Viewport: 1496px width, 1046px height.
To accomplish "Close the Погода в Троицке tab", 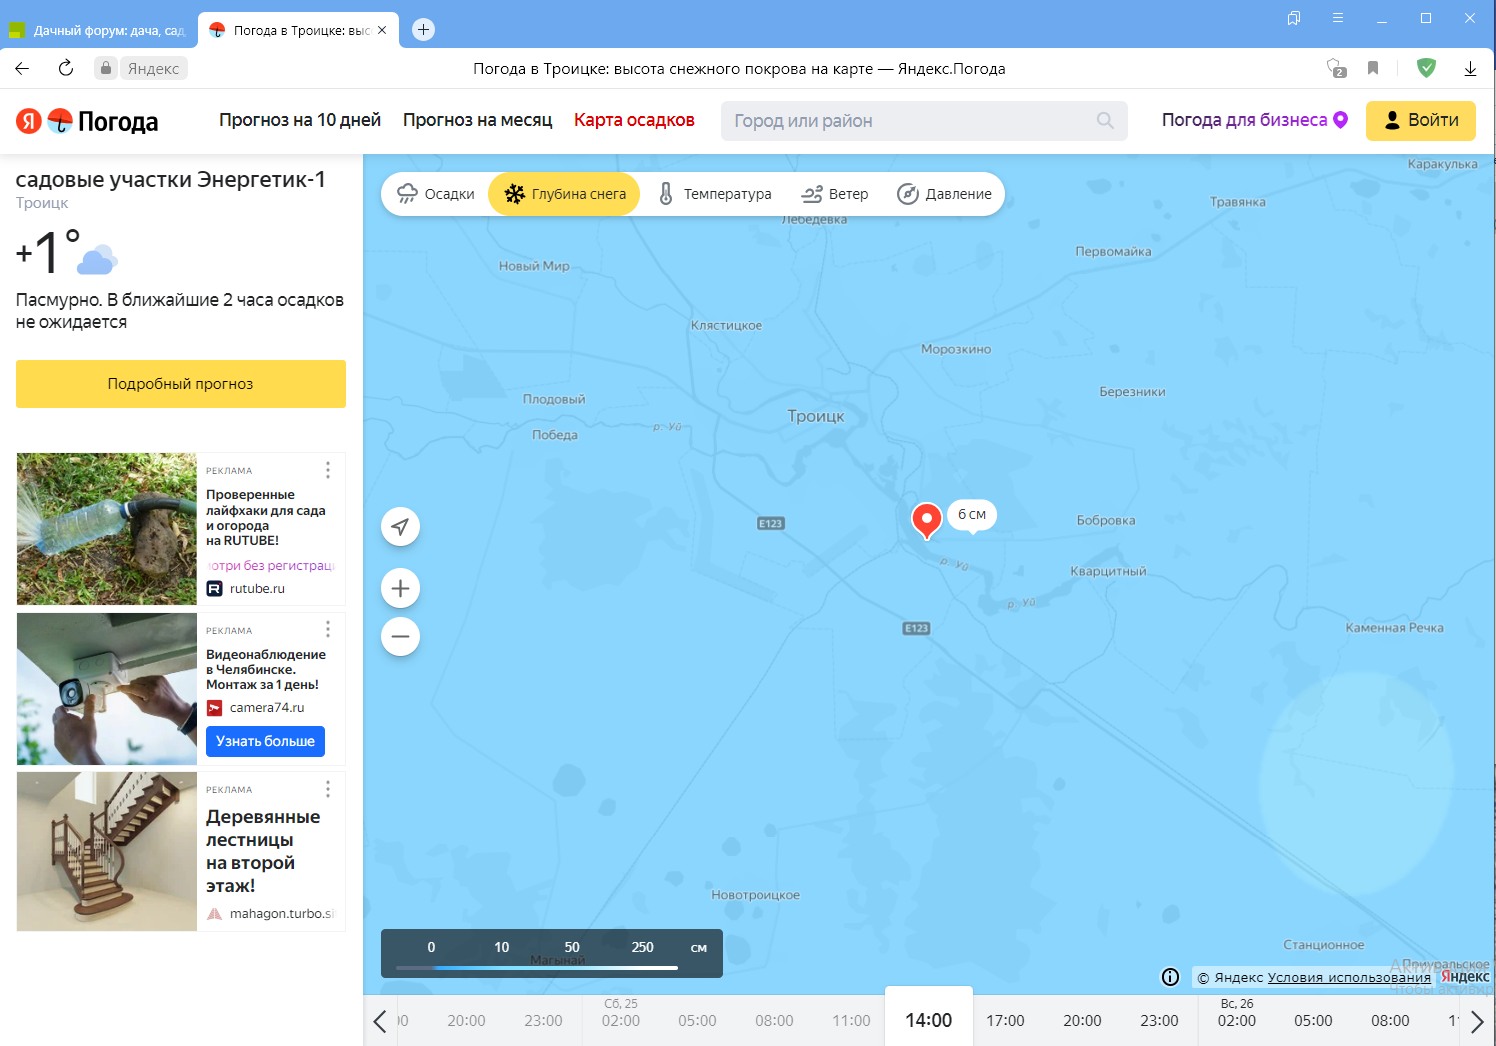I will click(x=382, y=30).
